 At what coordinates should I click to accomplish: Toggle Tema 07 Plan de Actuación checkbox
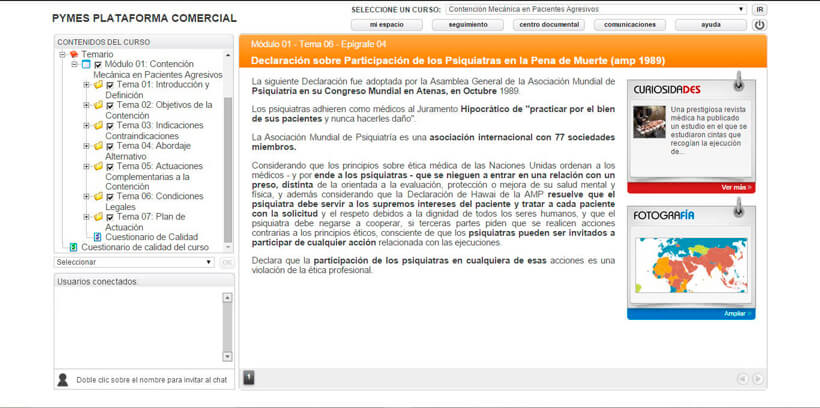coord(110,217)
